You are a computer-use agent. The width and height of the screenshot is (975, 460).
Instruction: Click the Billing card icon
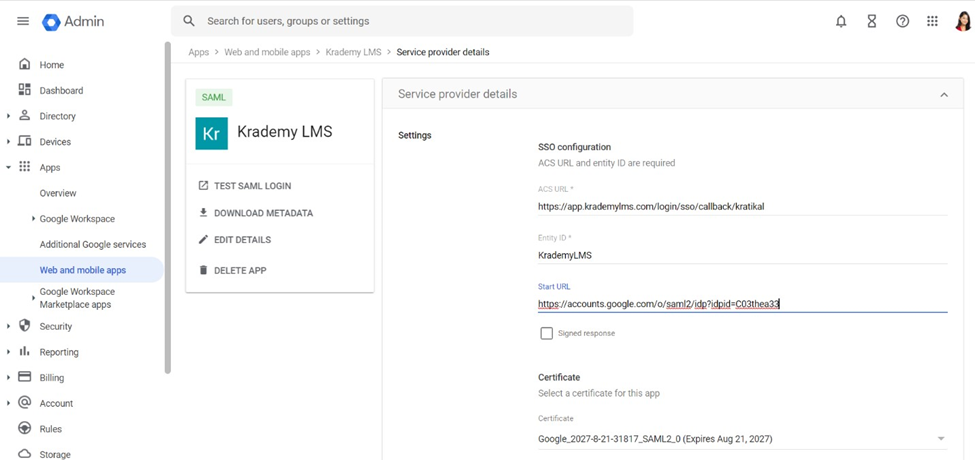tap(25, 377)
